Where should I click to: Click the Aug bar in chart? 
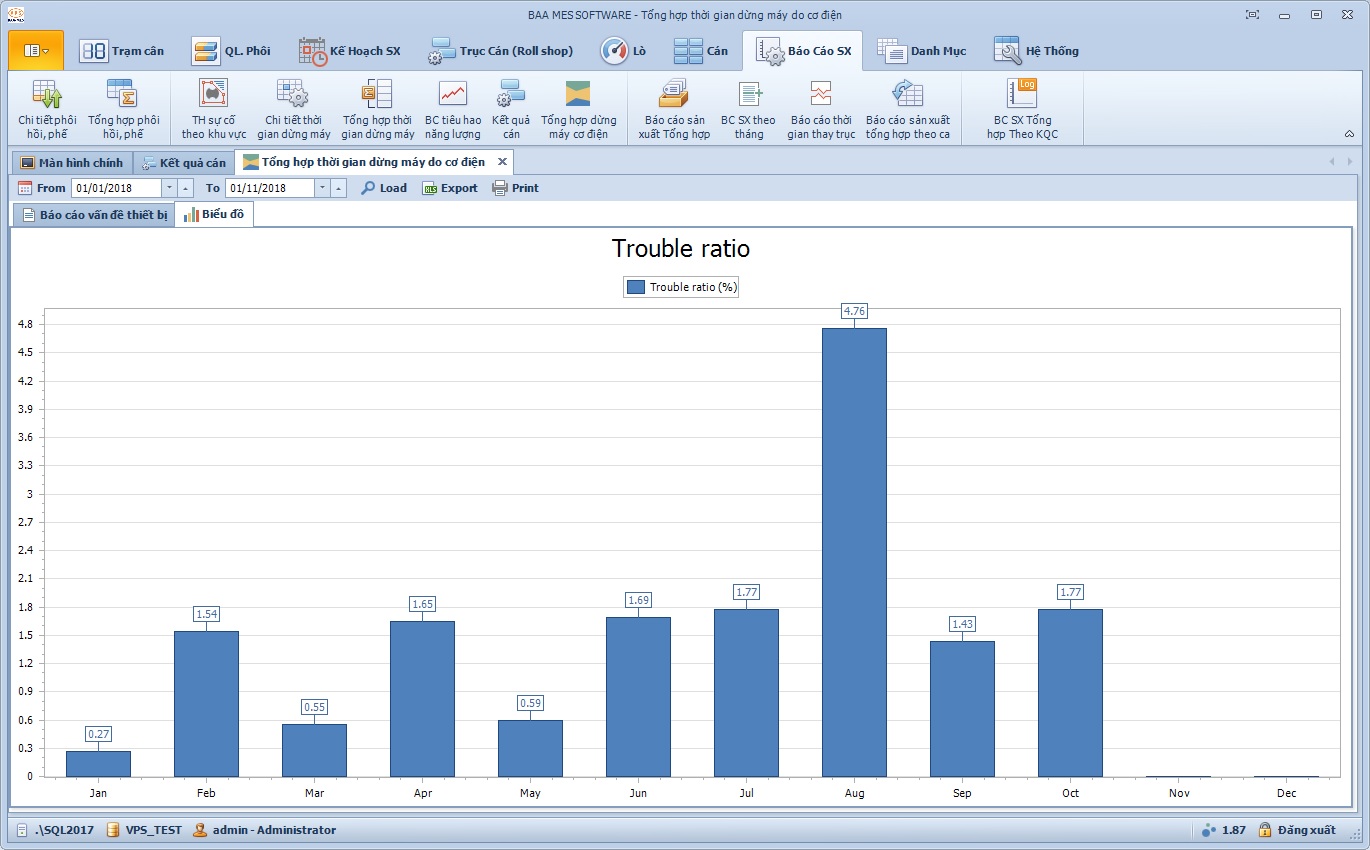tap(854, 551)
